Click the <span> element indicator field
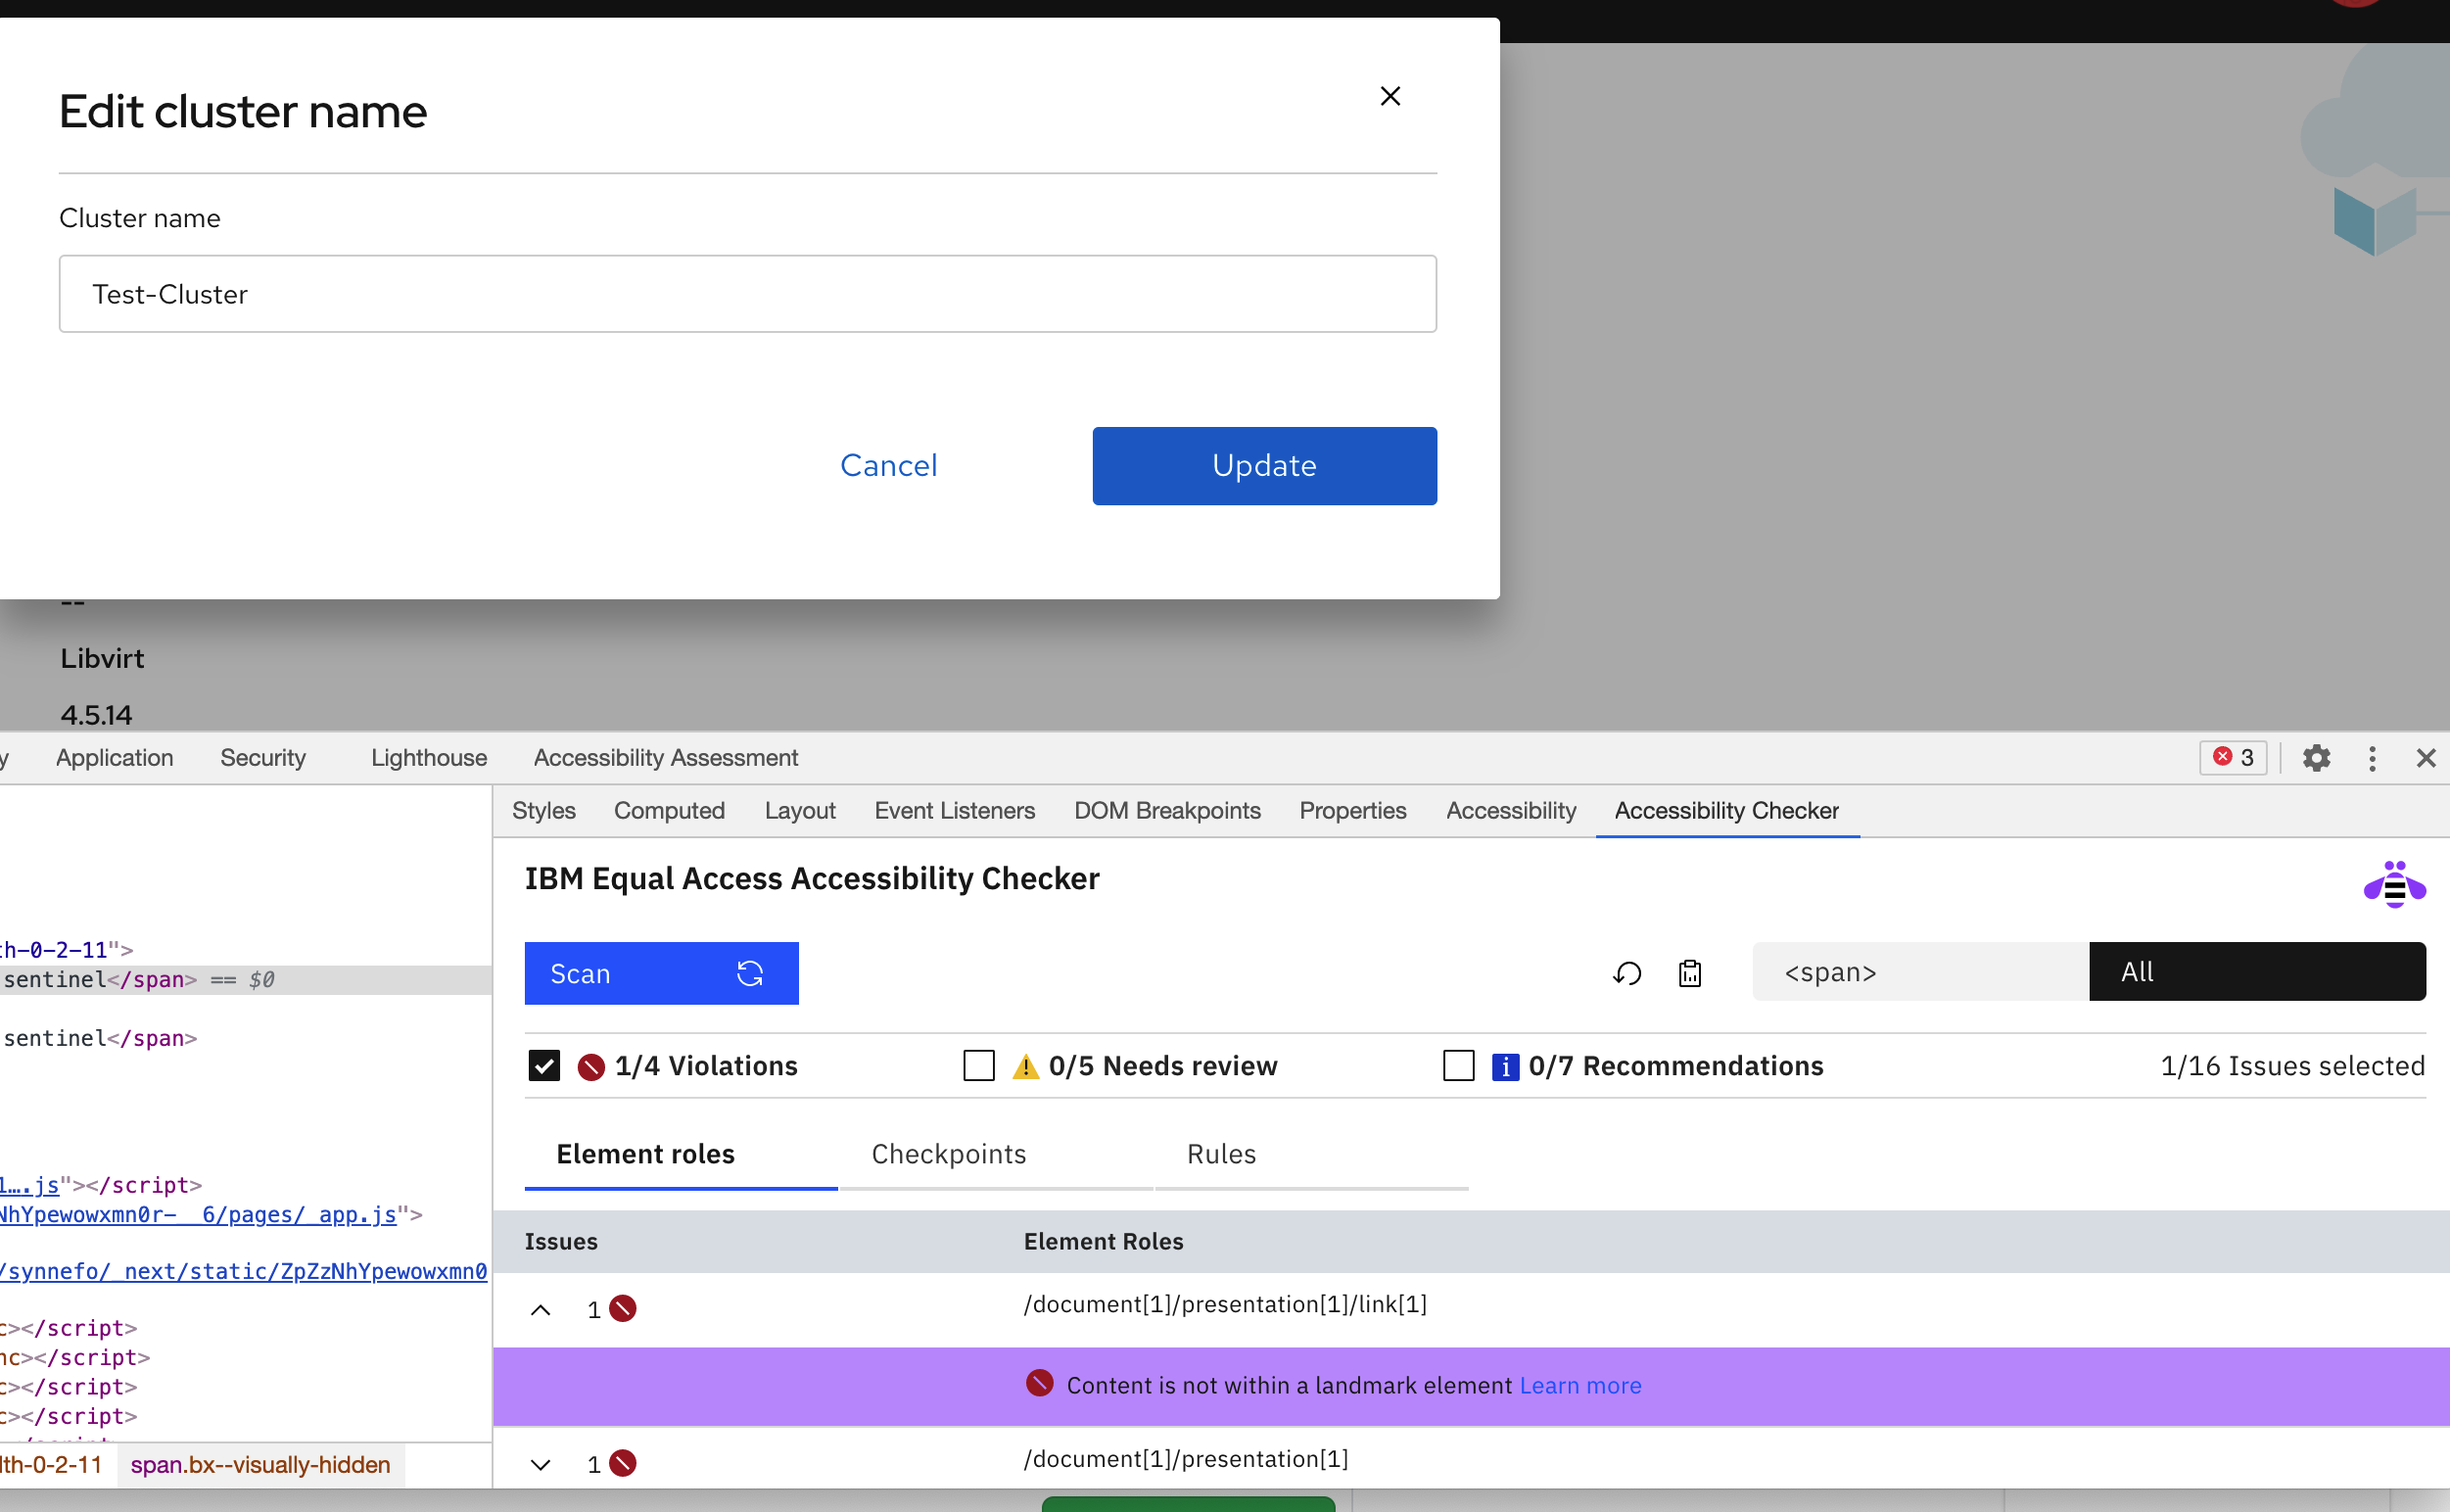This screenshot has width=2450, height=1512. (1919, 971)
